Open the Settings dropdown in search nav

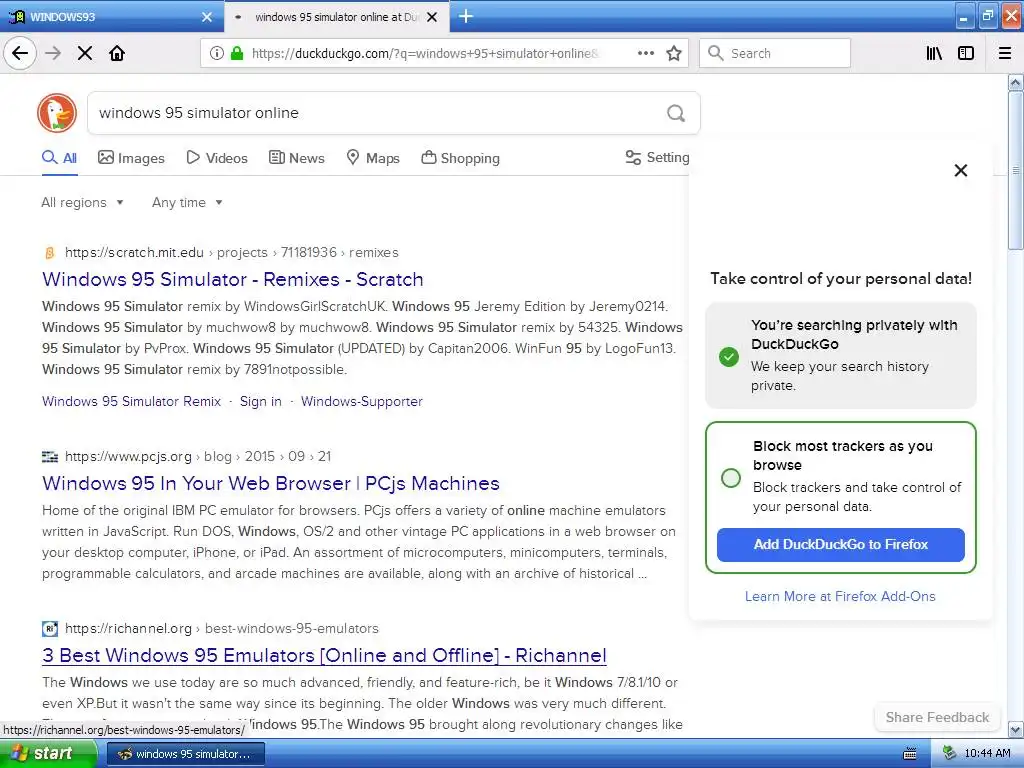[657, 157]
